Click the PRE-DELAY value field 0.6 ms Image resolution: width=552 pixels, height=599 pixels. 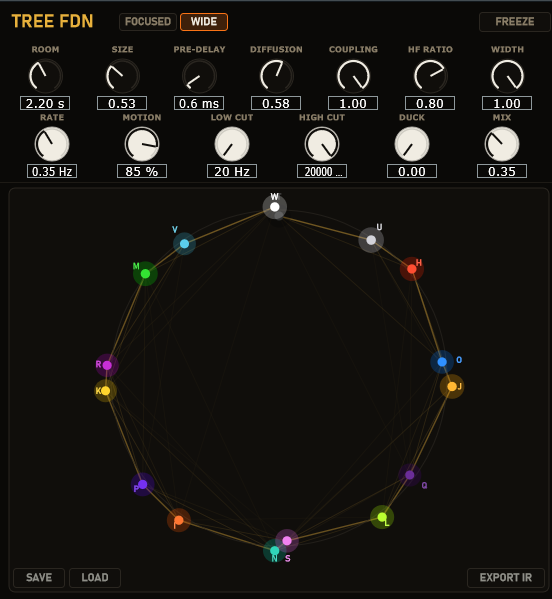coord(199,103)
